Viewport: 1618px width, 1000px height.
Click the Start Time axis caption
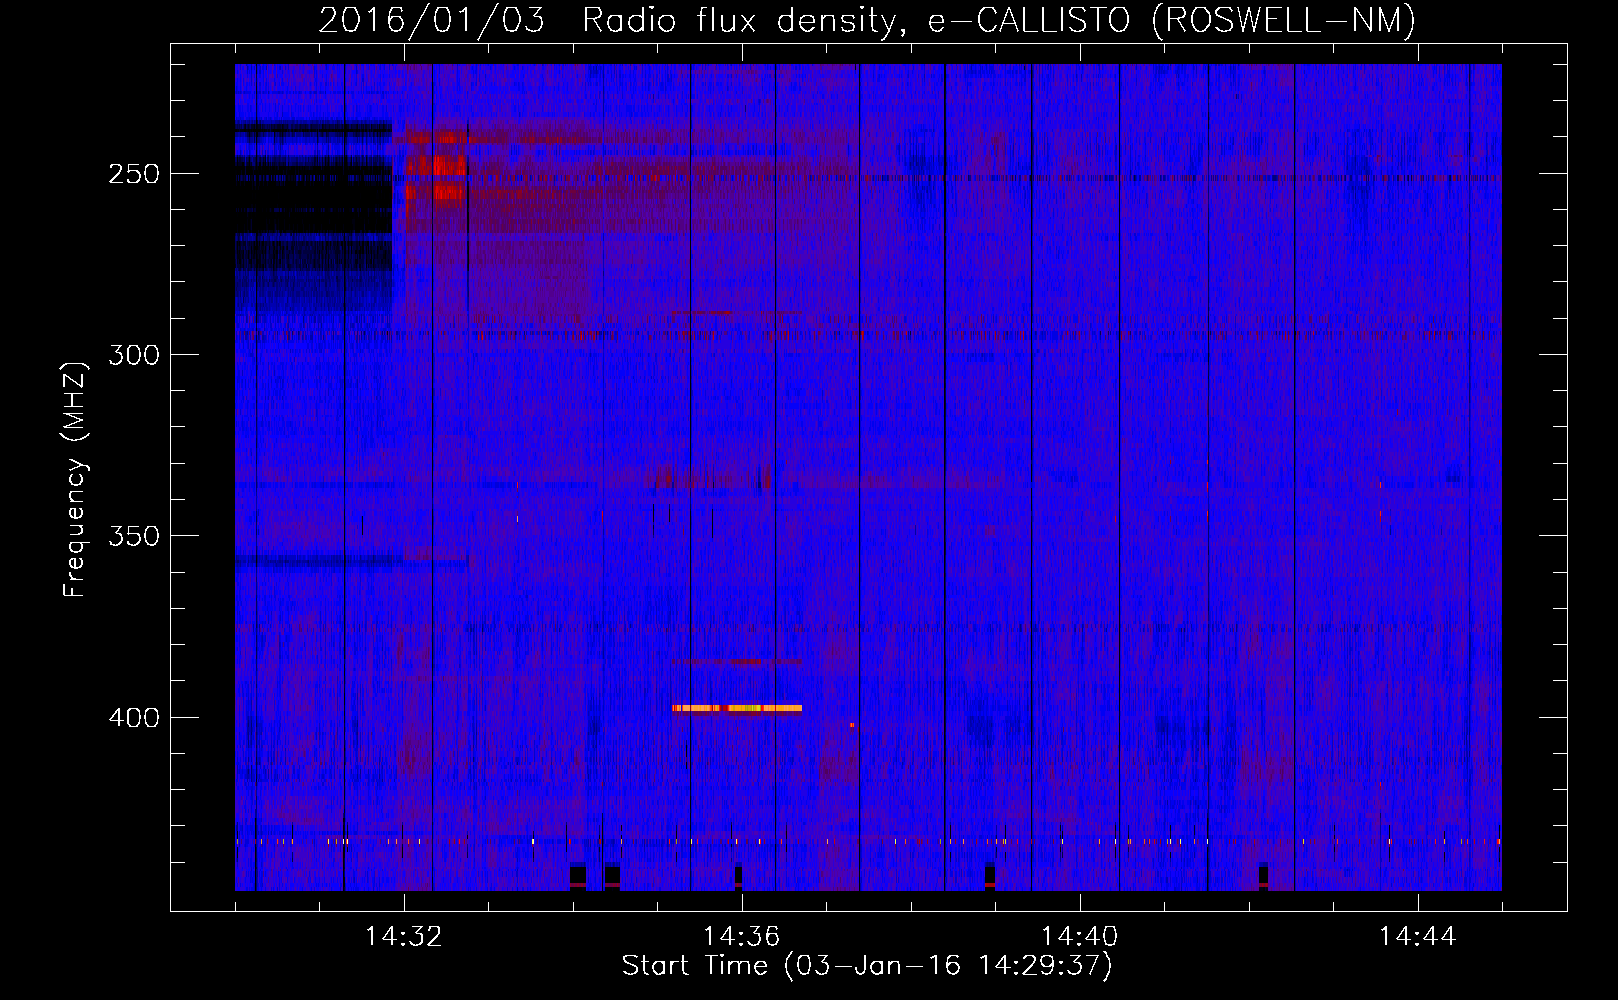click(867, 966)
